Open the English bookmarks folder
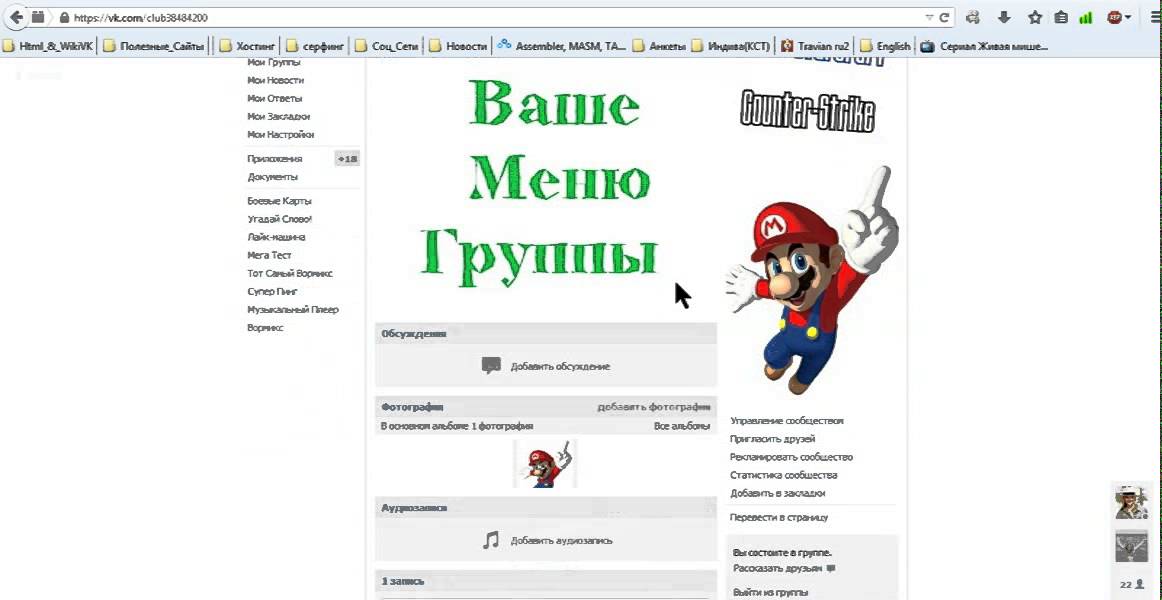The image size is (1162, 600). pyautogui.click(x=886, y=46)
